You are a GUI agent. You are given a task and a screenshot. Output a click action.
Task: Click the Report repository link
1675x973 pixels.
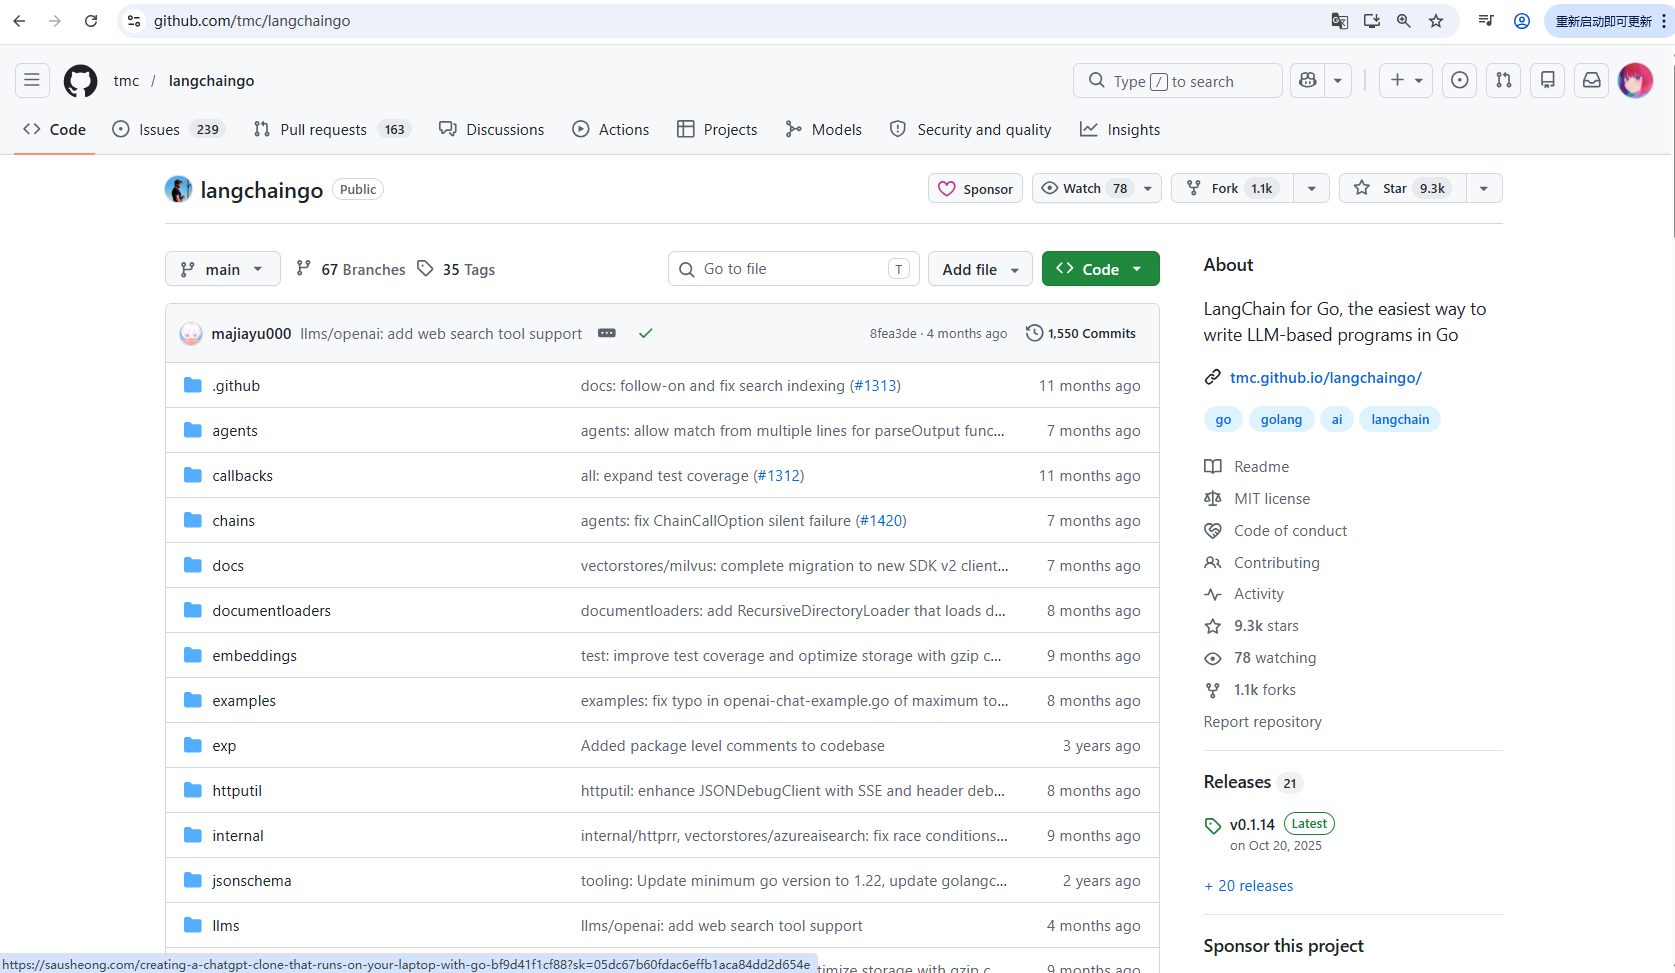[1262, 722]
